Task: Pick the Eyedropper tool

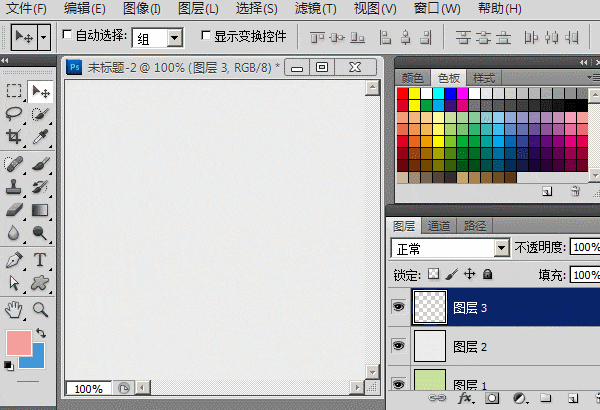Action: coord(41,137)
